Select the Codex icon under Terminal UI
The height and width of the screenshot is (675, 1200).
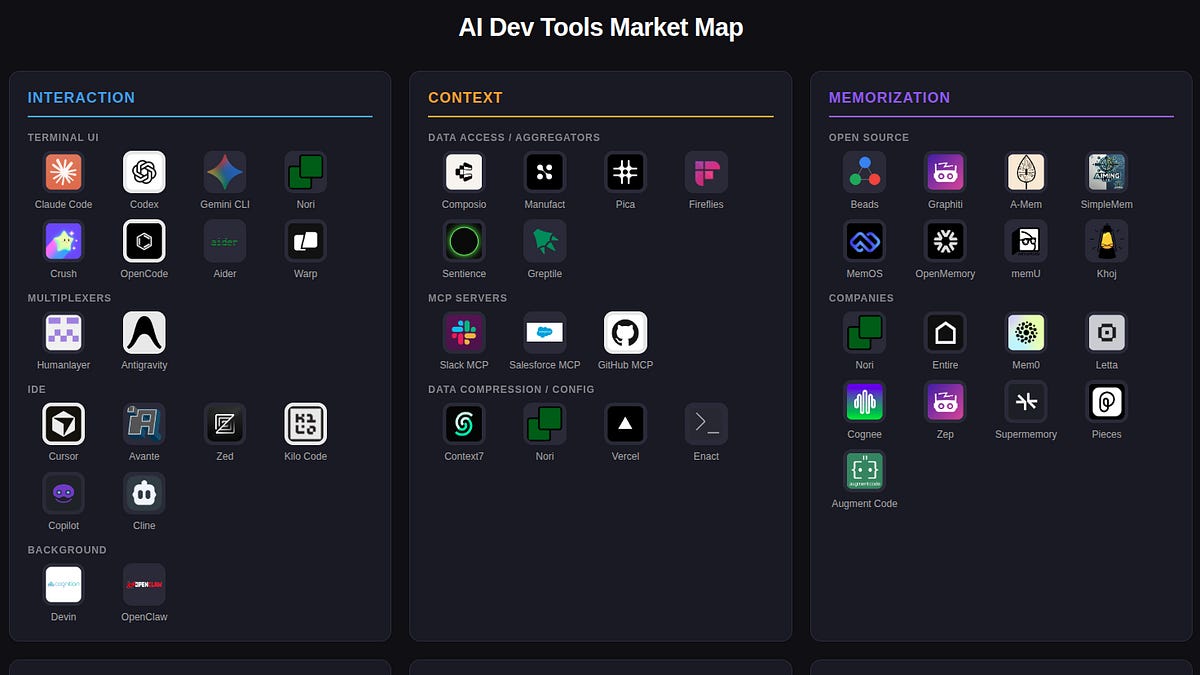(x=144, y=172)
